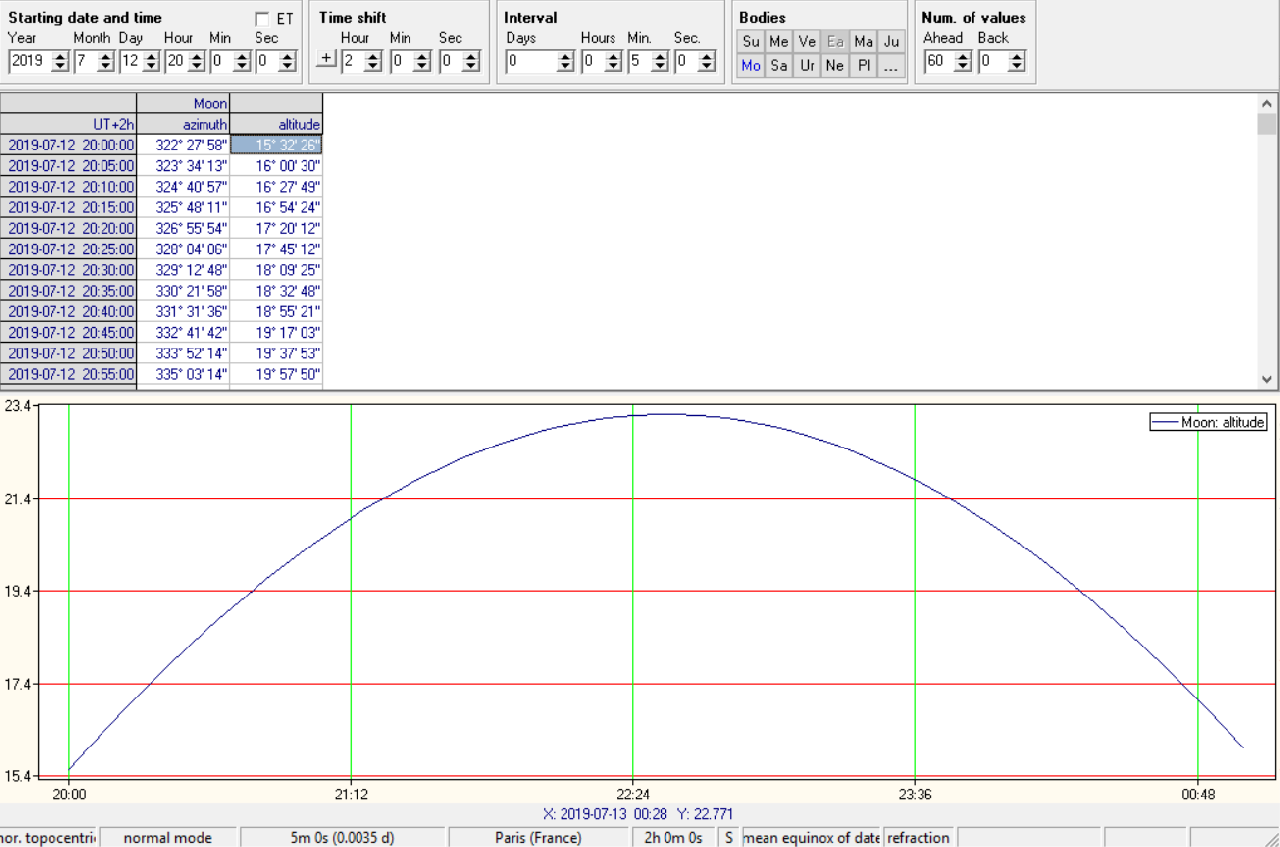The height and width of the screenshot is (847, 1280).
Task: Click the Paris (France) status bar entry
Action: (x=538, y=838)
